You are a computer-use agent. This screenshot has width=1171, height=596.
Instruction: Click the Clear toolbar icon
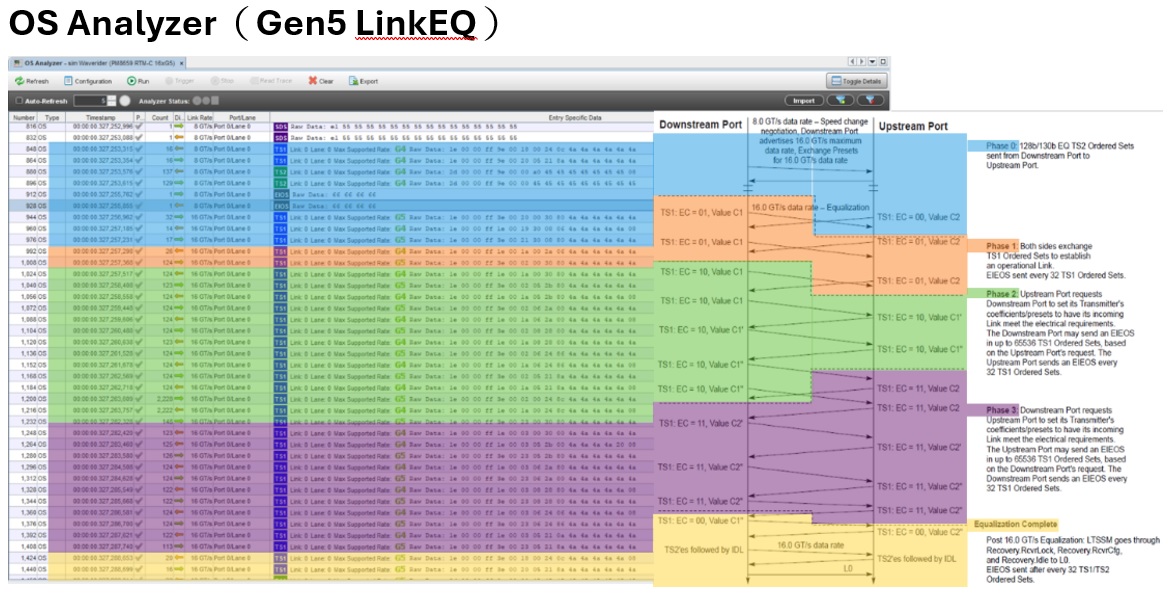[x=321, y=81]
